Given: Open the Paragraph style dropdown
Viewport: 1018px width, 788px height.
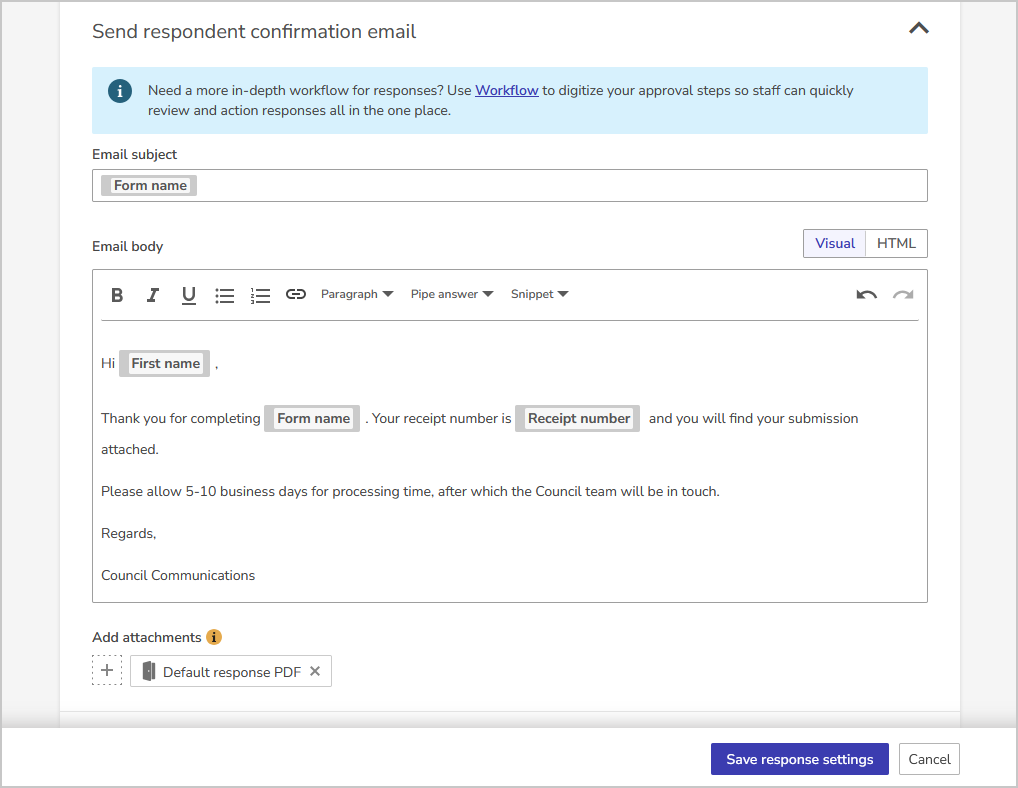Looking at the screenshot, I should pos(357,294).
